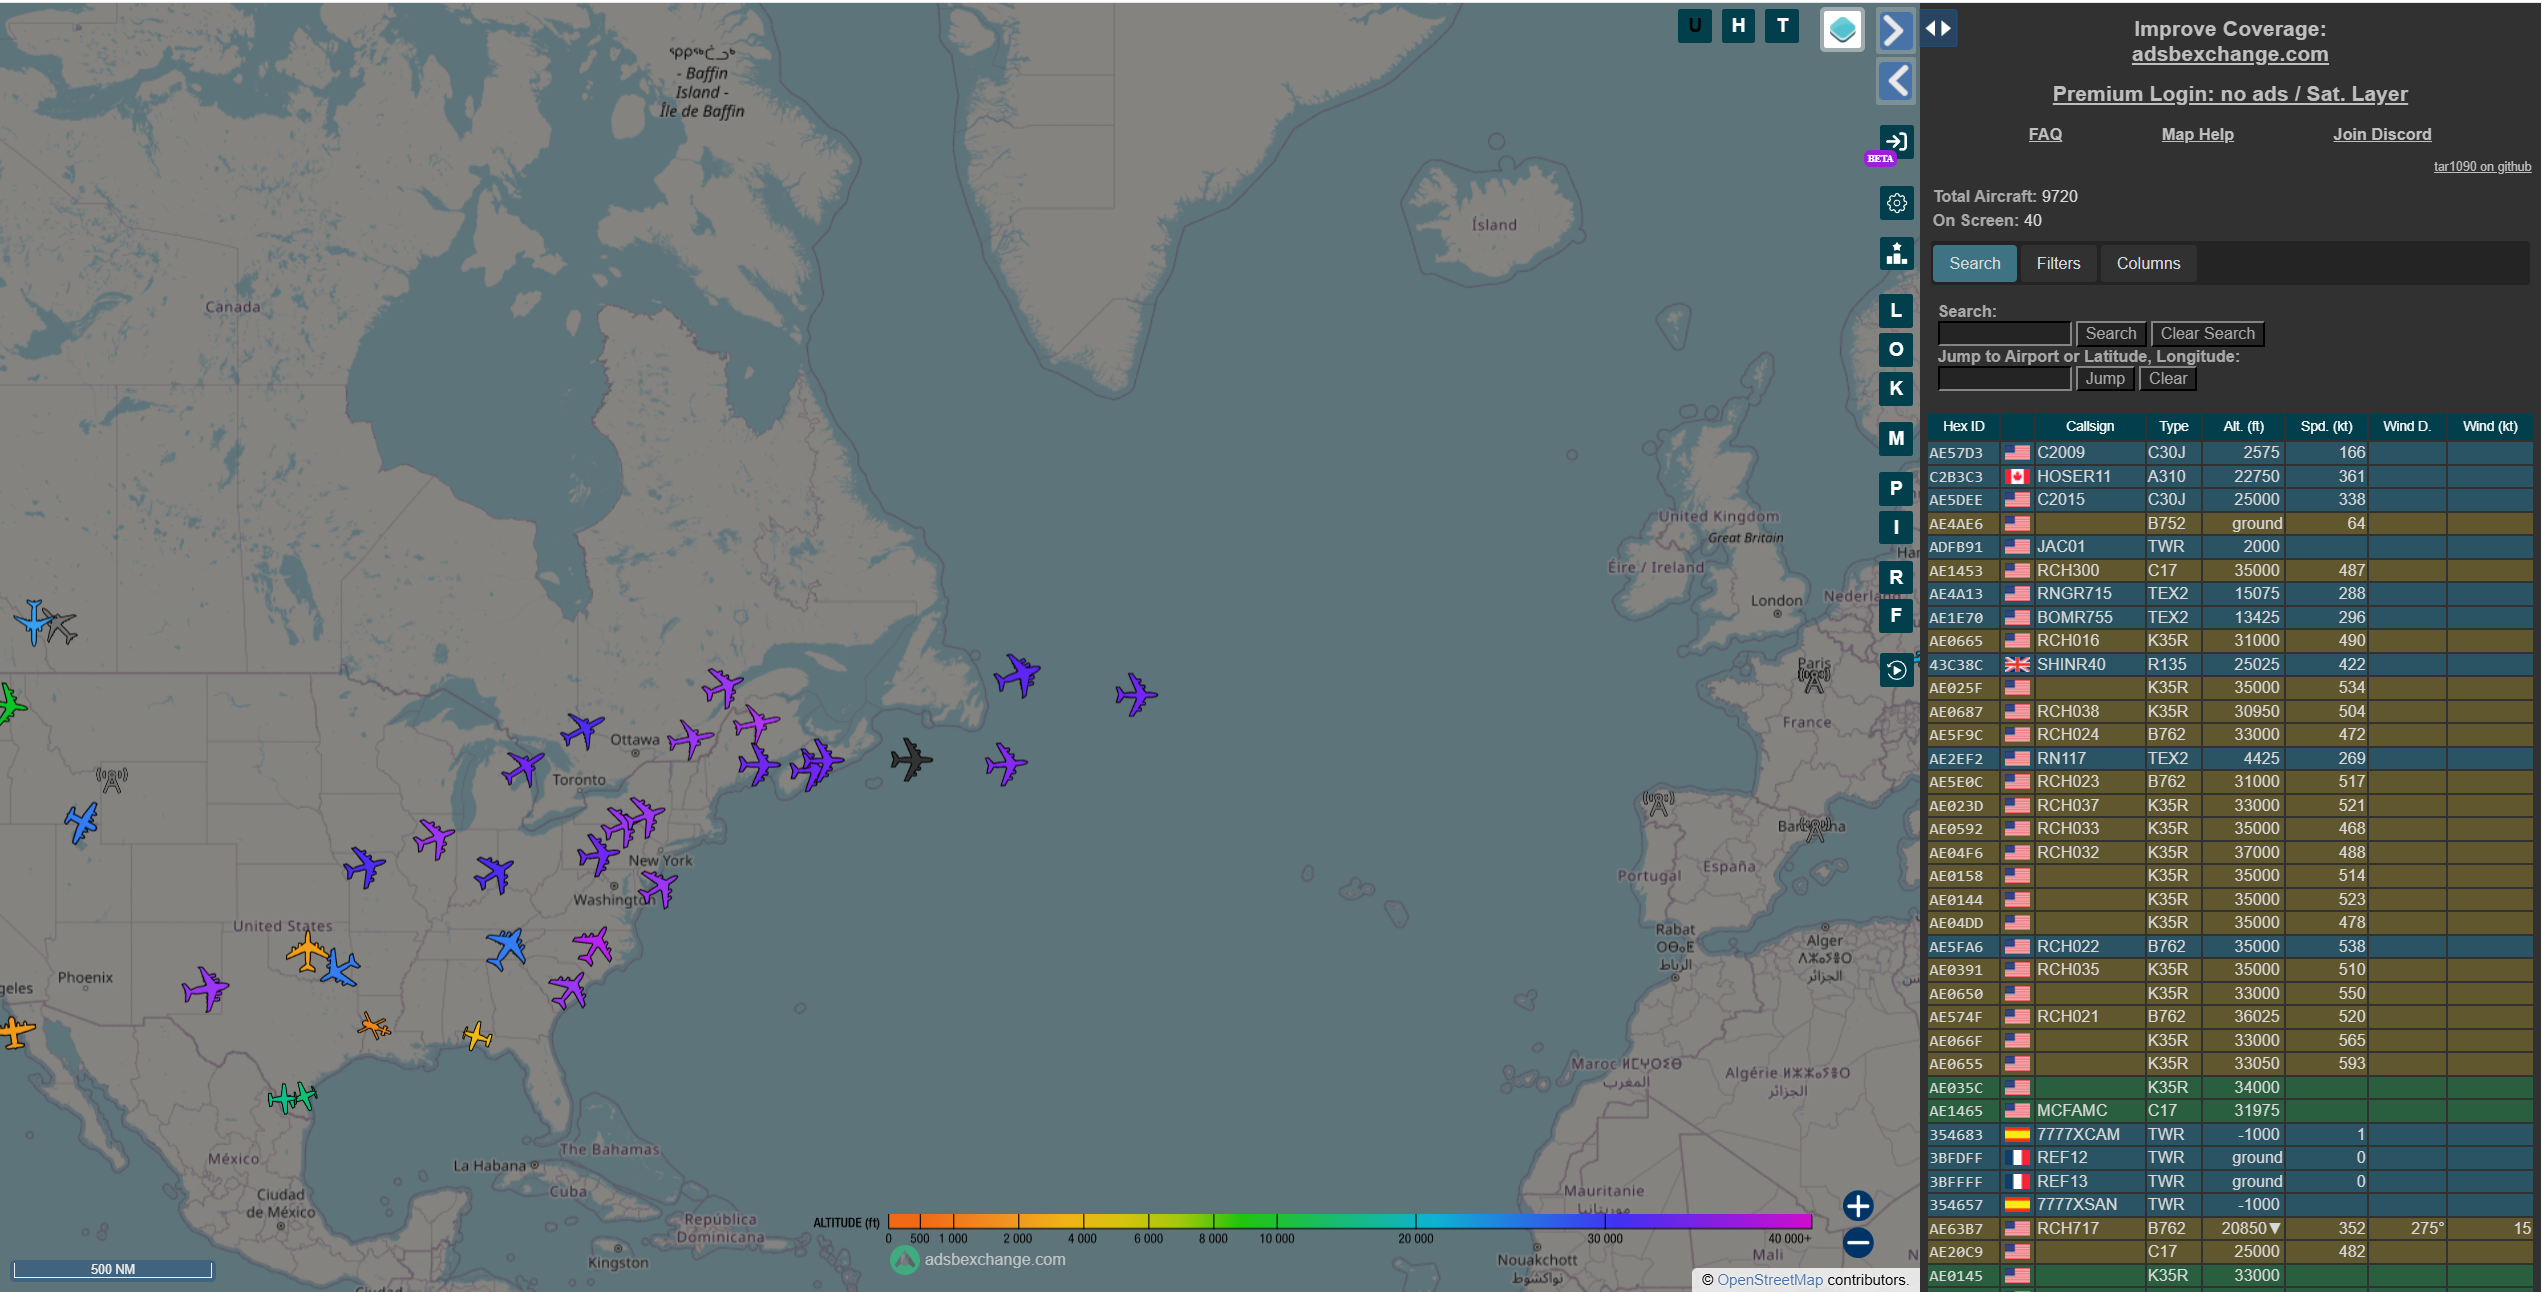Open the replay history icon

tap(1896, 670)
